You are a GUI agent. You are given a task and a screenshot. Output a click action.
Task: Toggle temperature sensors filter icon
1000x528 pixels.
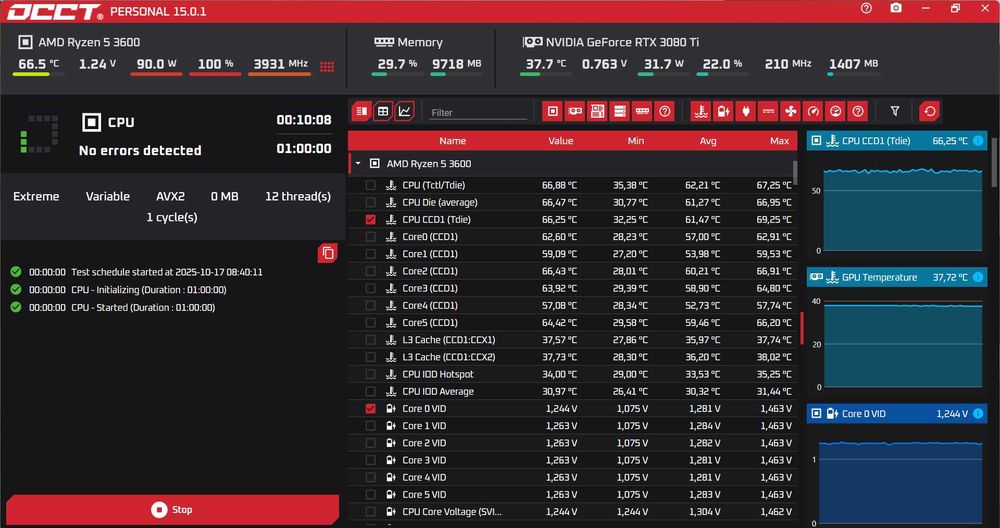click(x=701, y=112)
